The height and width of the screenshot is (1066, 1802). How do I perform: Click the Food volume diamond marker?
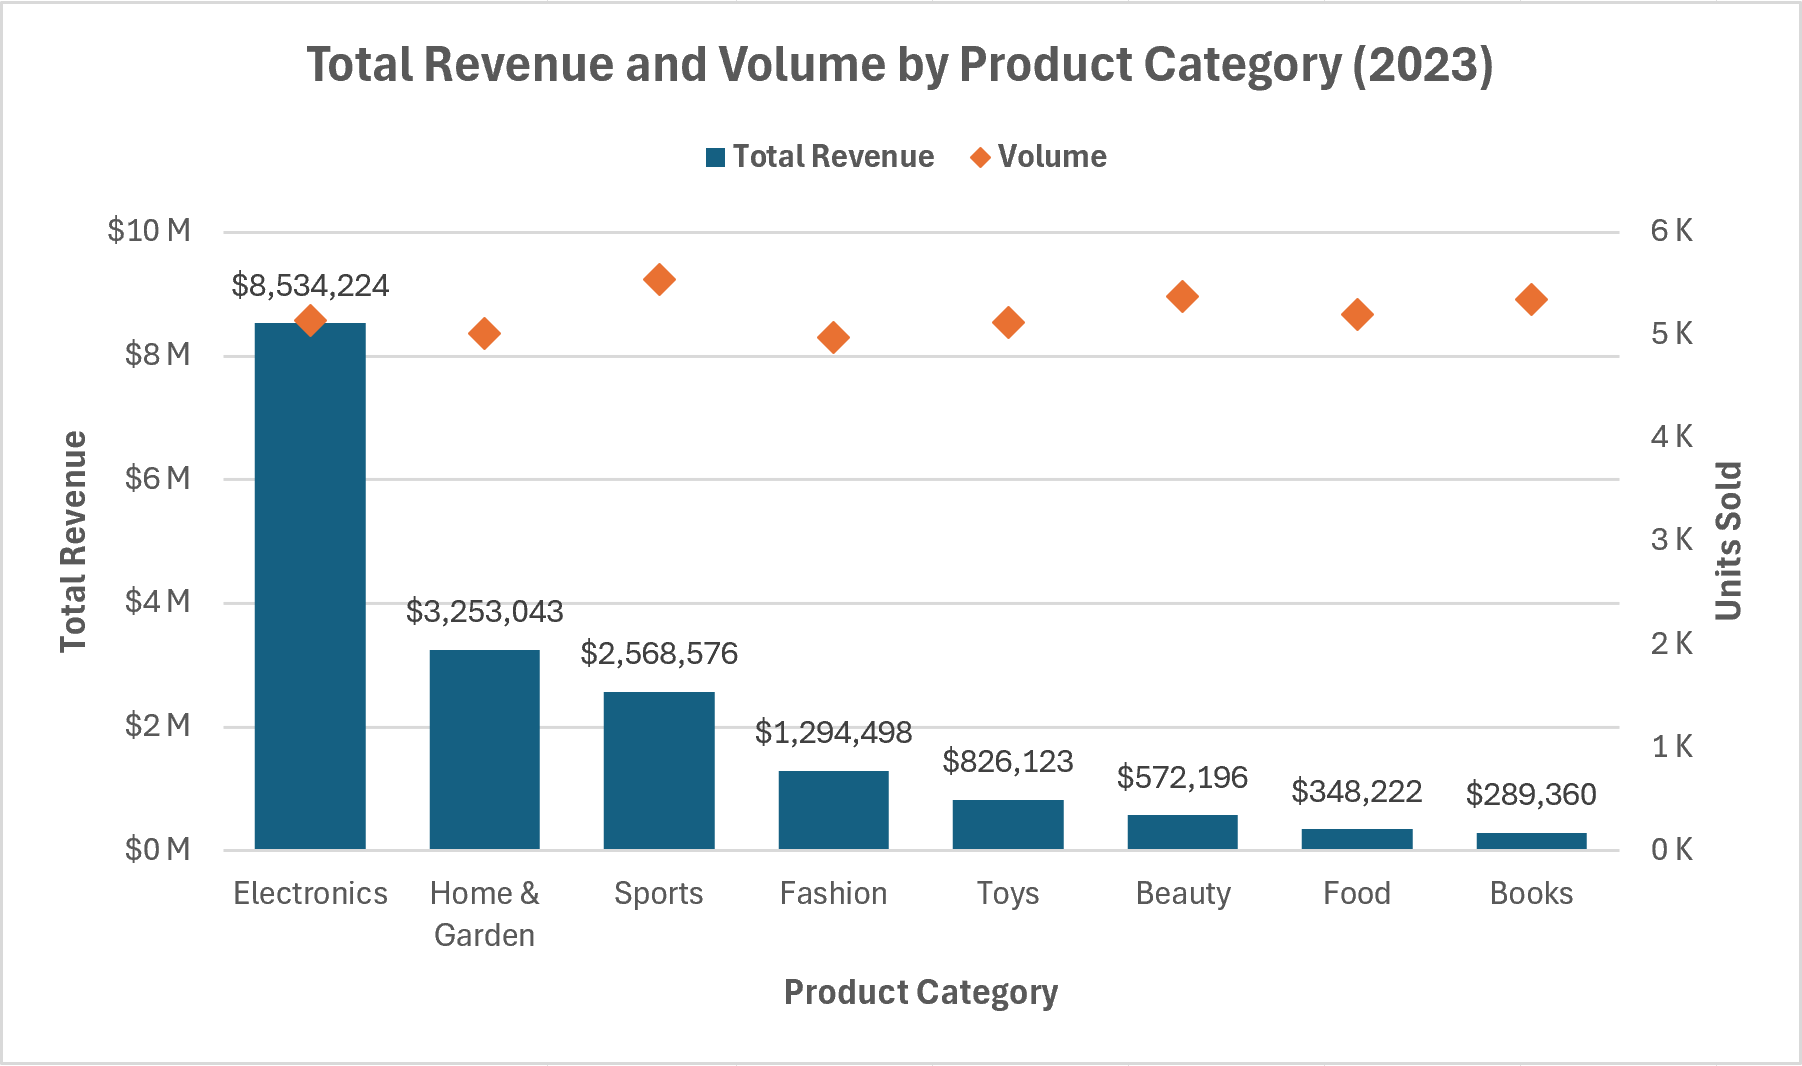point(1357,315)
